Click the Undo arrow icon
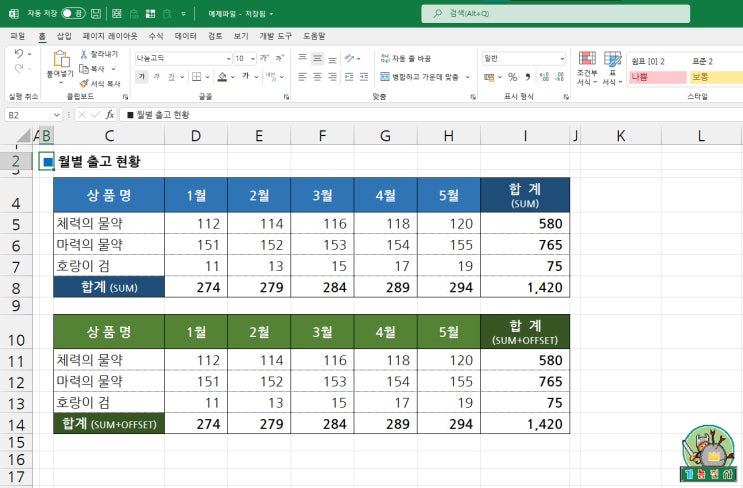Screen dimensions: 743x488 (x=18, y=54)
